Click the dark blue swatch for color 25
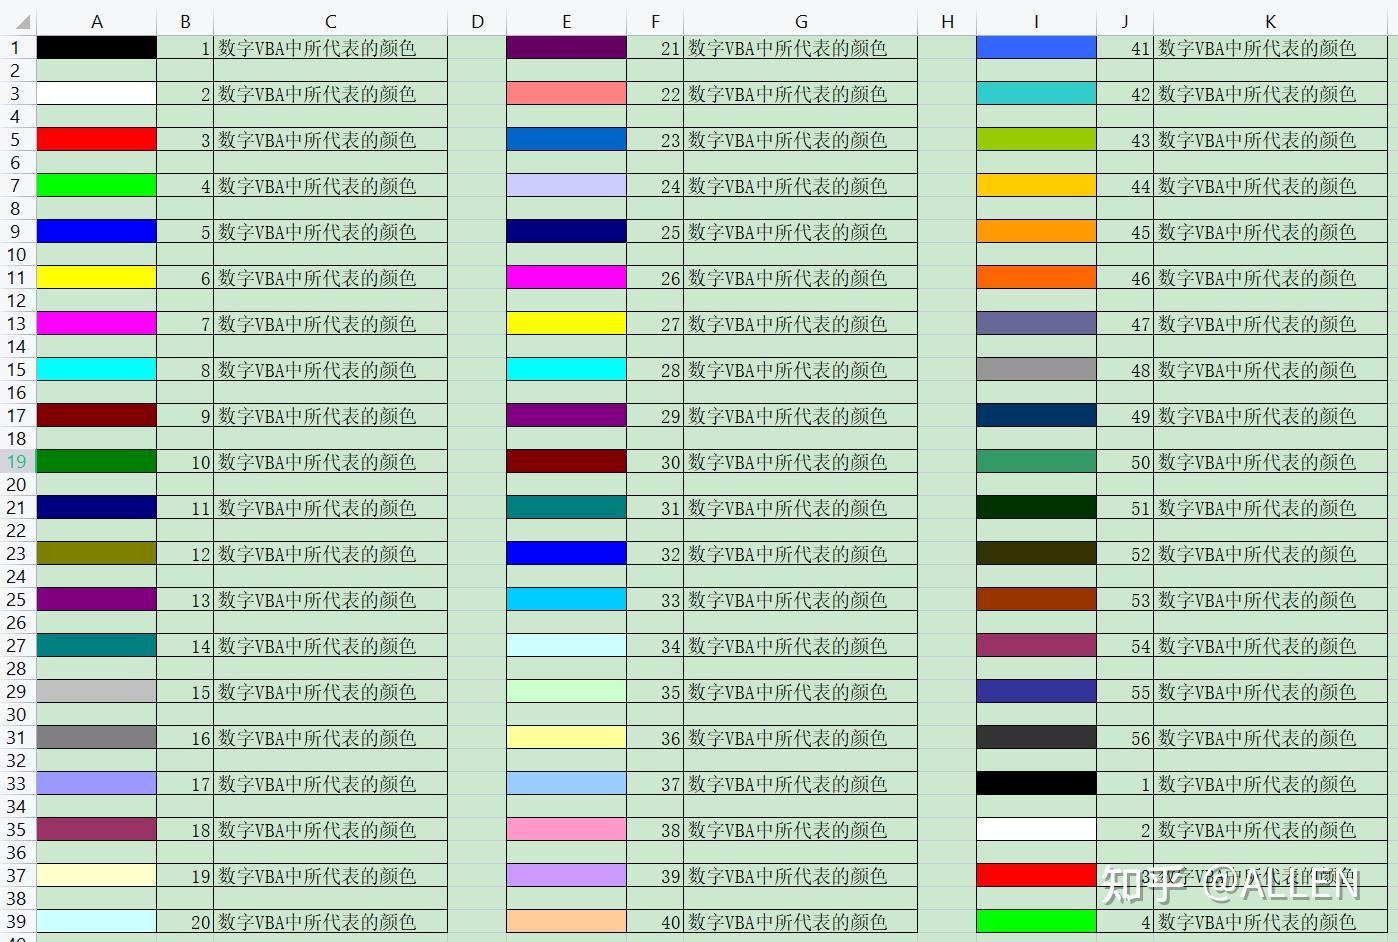This screenshot has width=1398, height=942. (566, 231)
